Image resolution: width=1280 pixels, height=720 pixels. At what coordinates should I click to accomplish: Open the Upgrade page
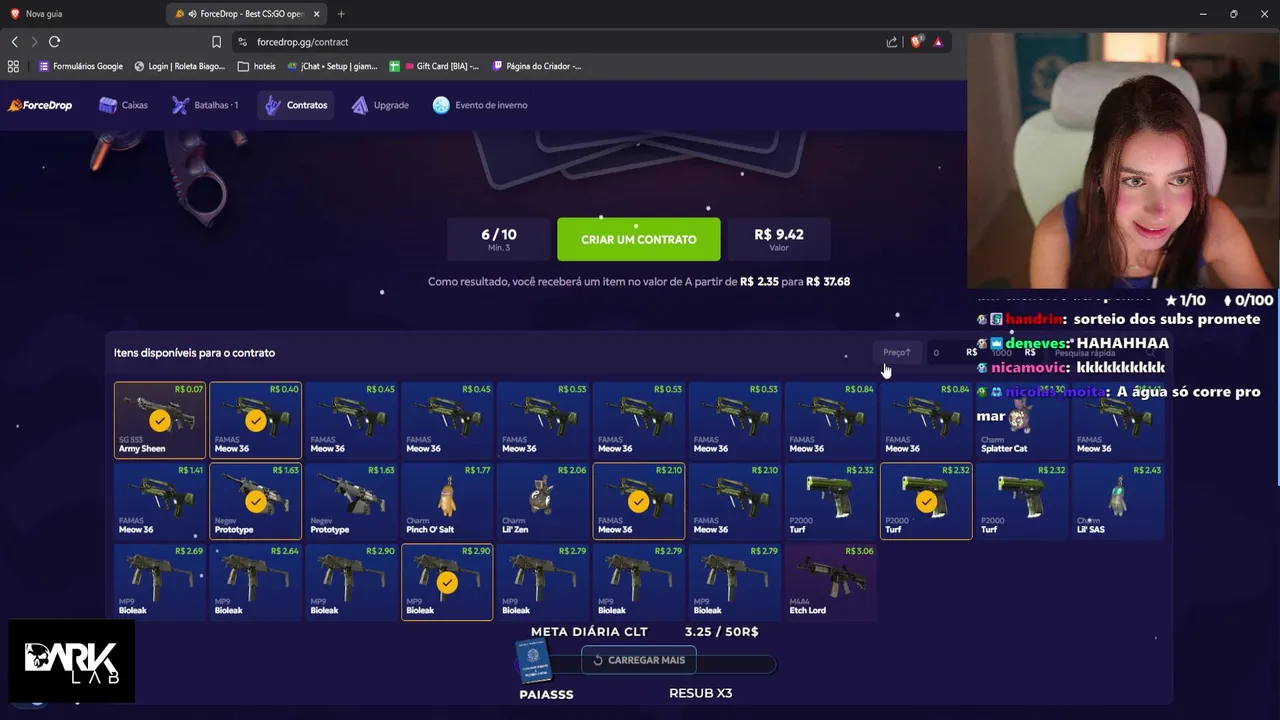point(380,105)
